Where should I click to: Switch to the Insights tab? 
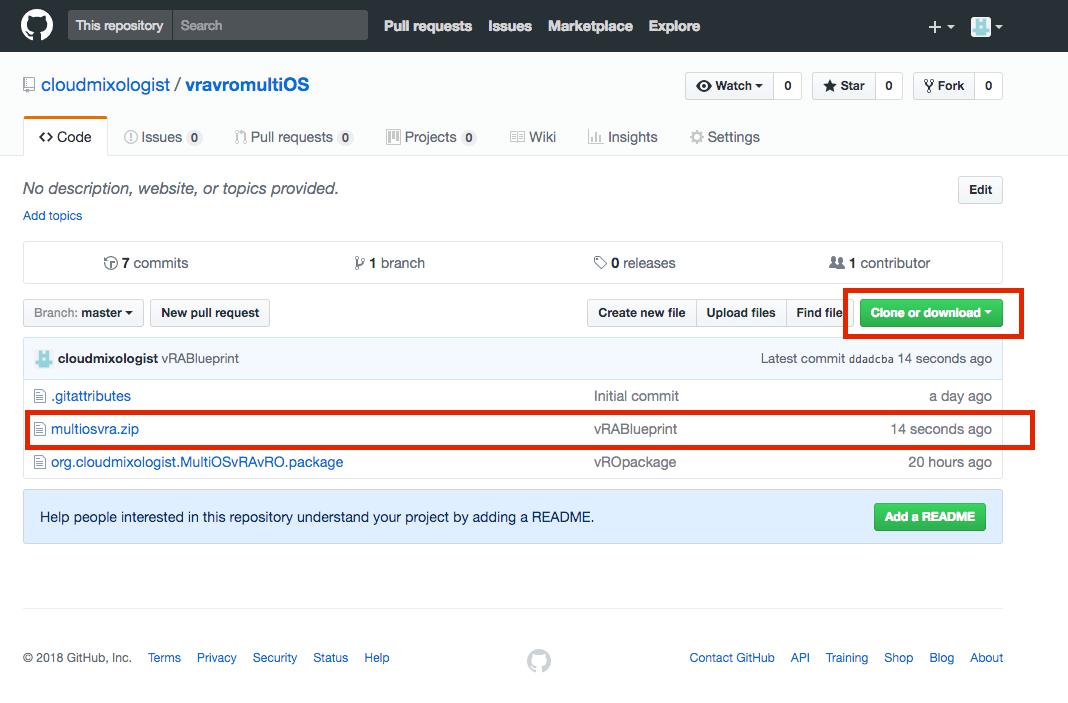coord(623,137)
